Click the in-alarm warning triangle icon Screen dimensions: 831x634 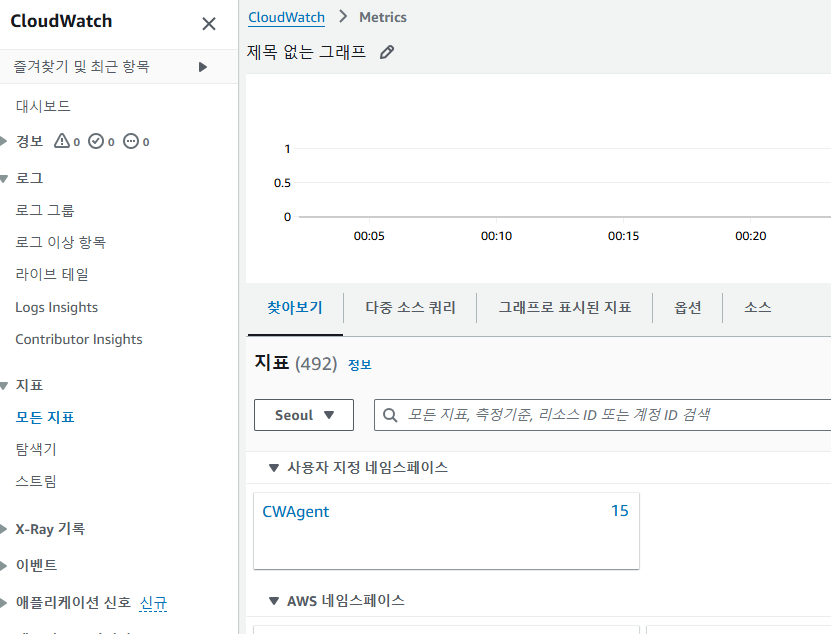pyautogui.click(x=62, y=141)
